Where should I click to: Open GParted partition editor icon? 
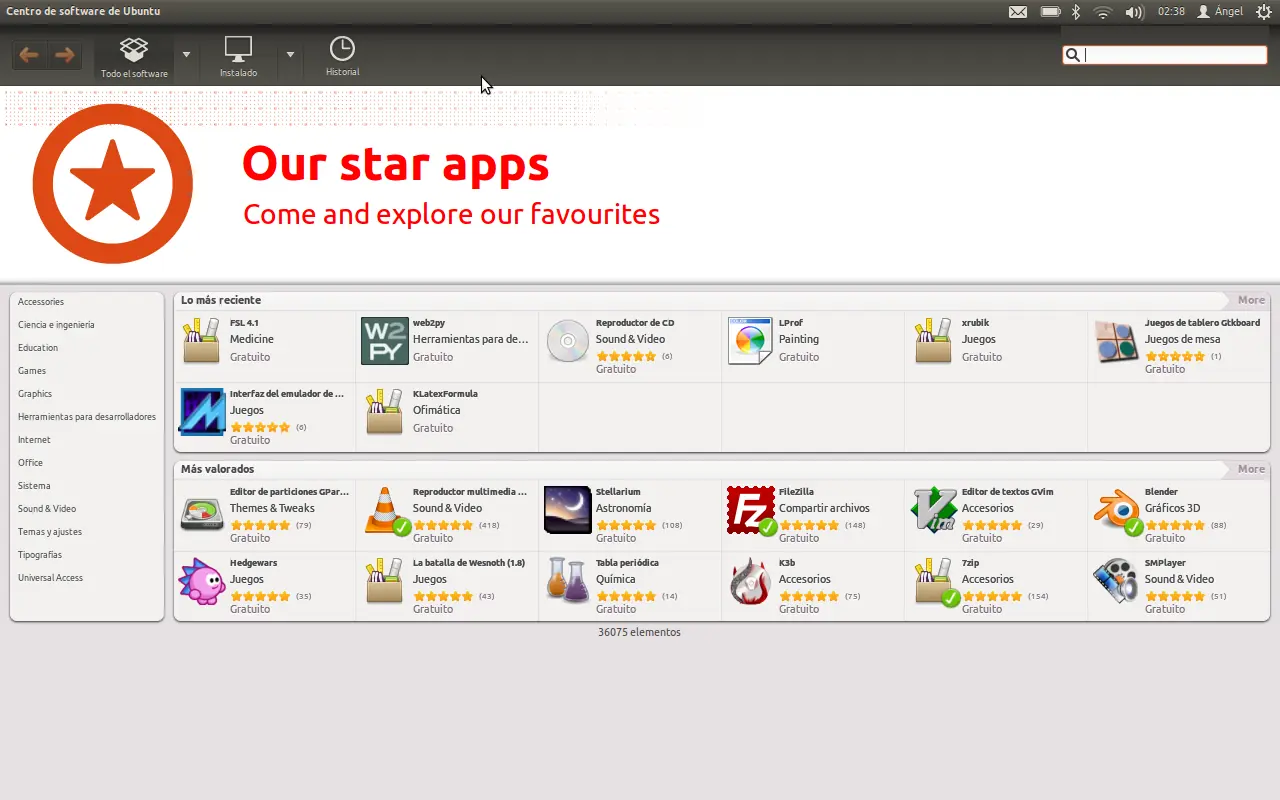(x=201, y=512)
